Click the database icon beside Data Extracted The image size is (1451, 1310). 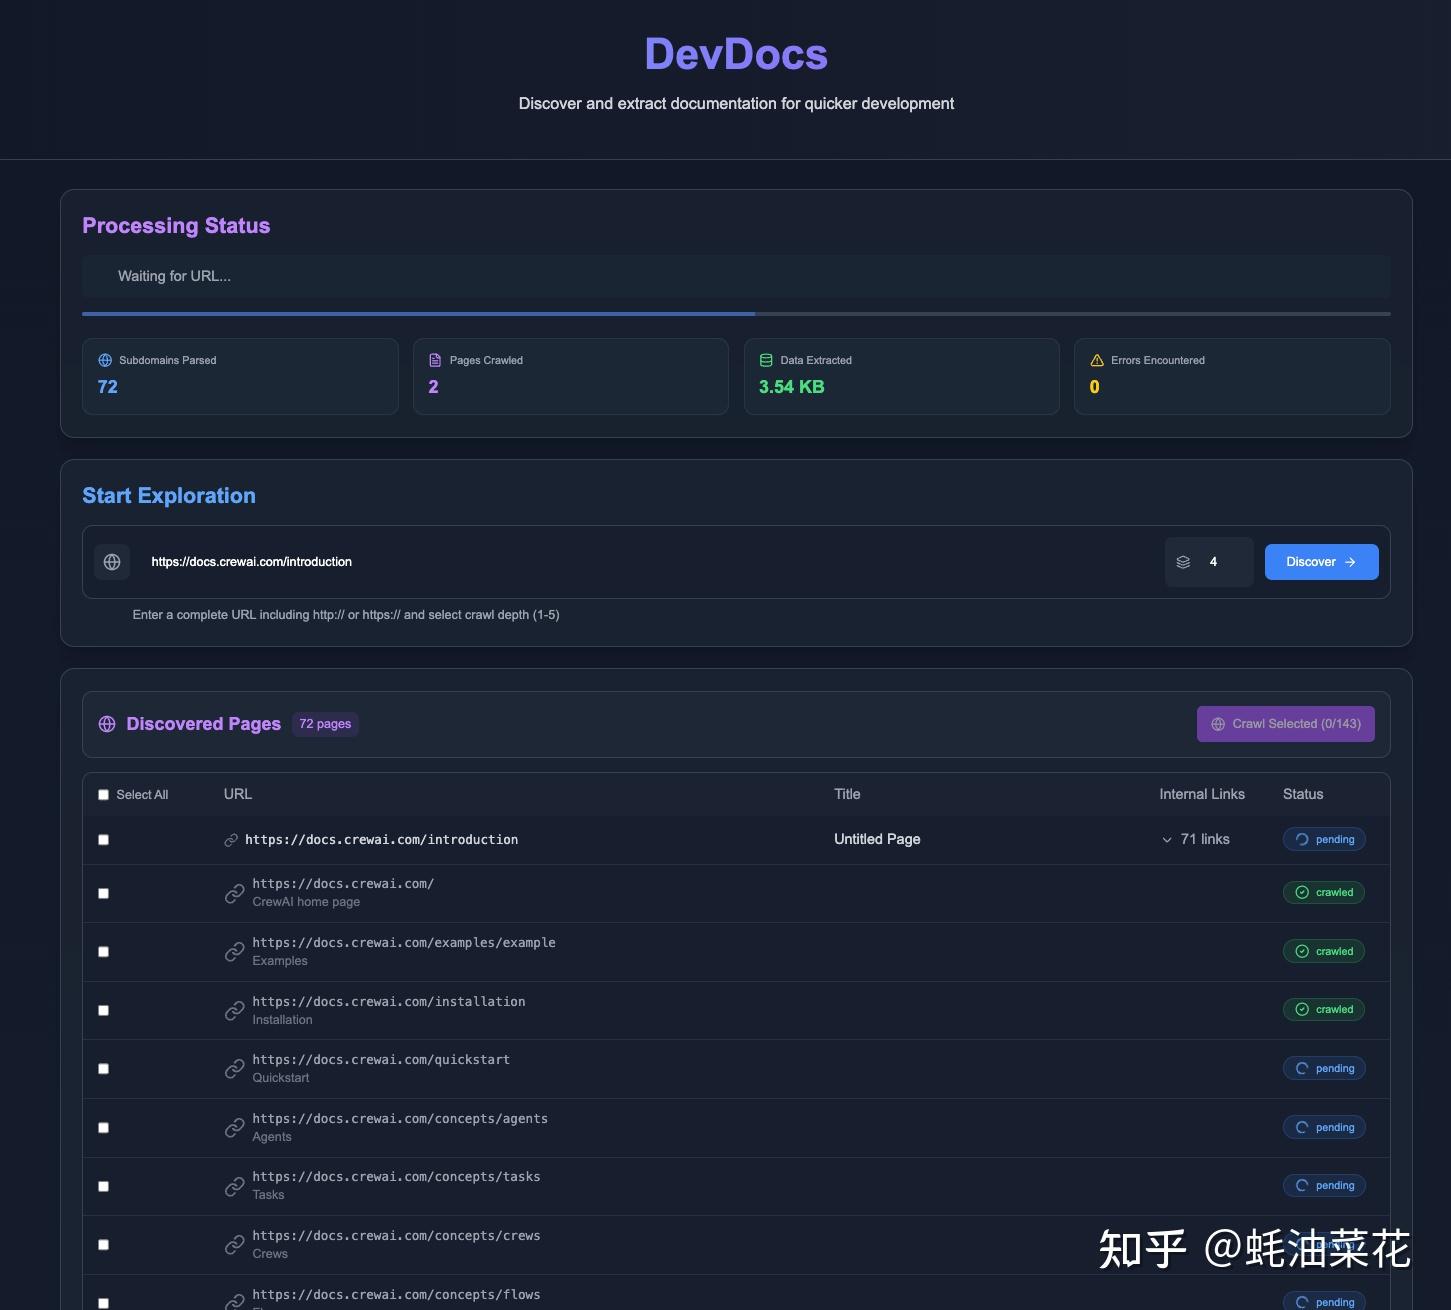766,360
